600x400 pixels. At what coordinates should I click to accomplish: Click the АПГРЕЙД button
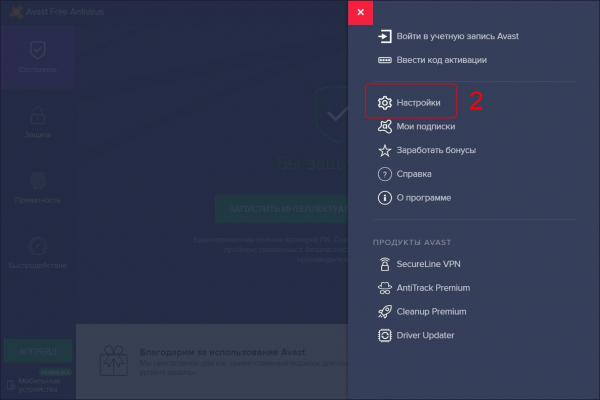(x=38, y=351)
